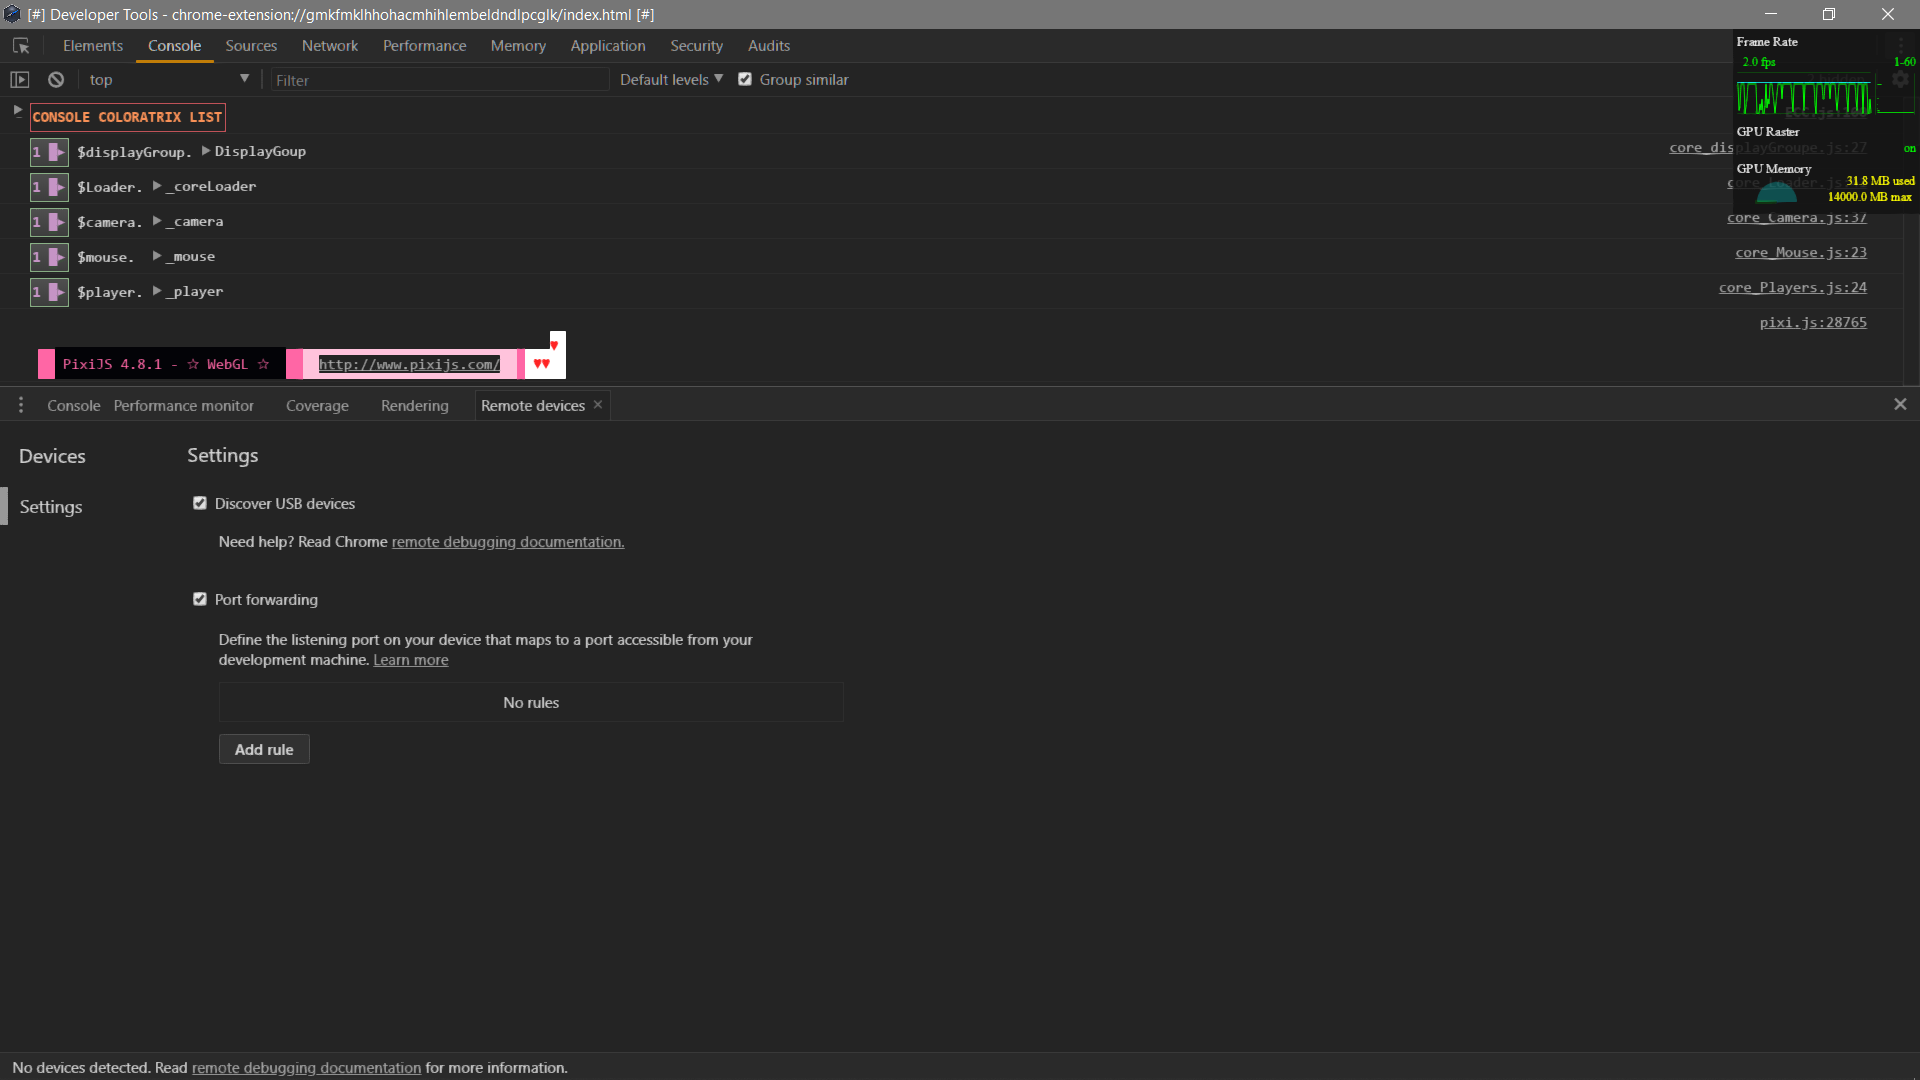Select Devices in the sidebar
The width and height of the screenshot is (1920, 1080).
point(52,456)
